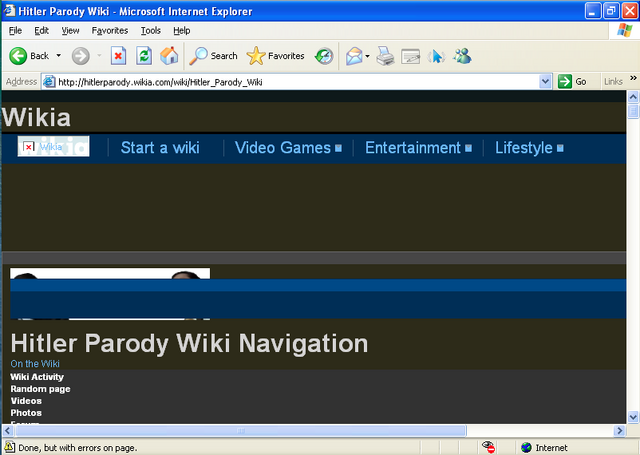Open the Lifestyle navigation link

tap(524, 148)
